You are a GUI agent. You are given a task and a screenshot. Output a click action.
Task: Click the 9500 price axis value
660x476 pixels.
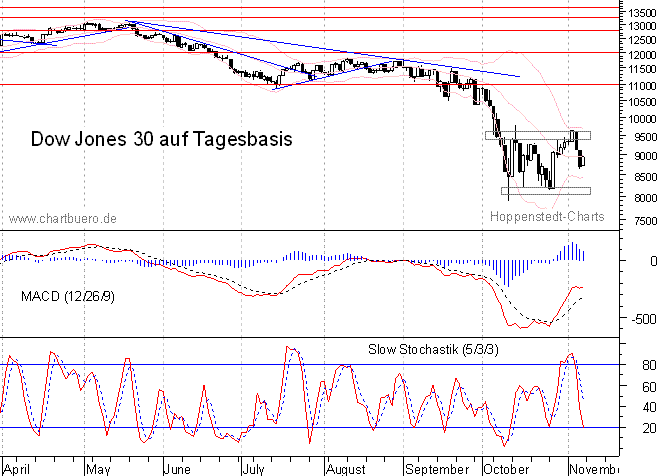coord(646,137)
